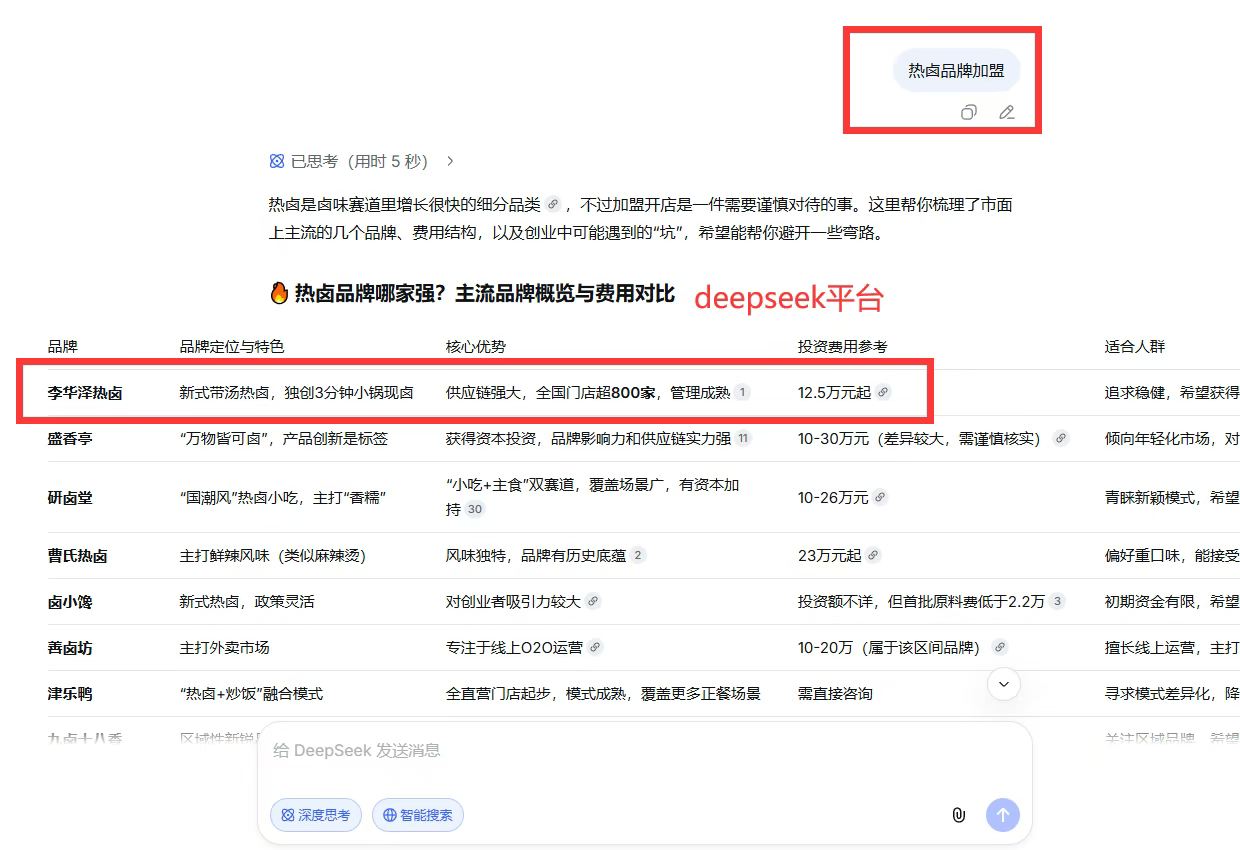
Task: Select the 善卤坊 brand cell
Action: (x=70, y=647)
